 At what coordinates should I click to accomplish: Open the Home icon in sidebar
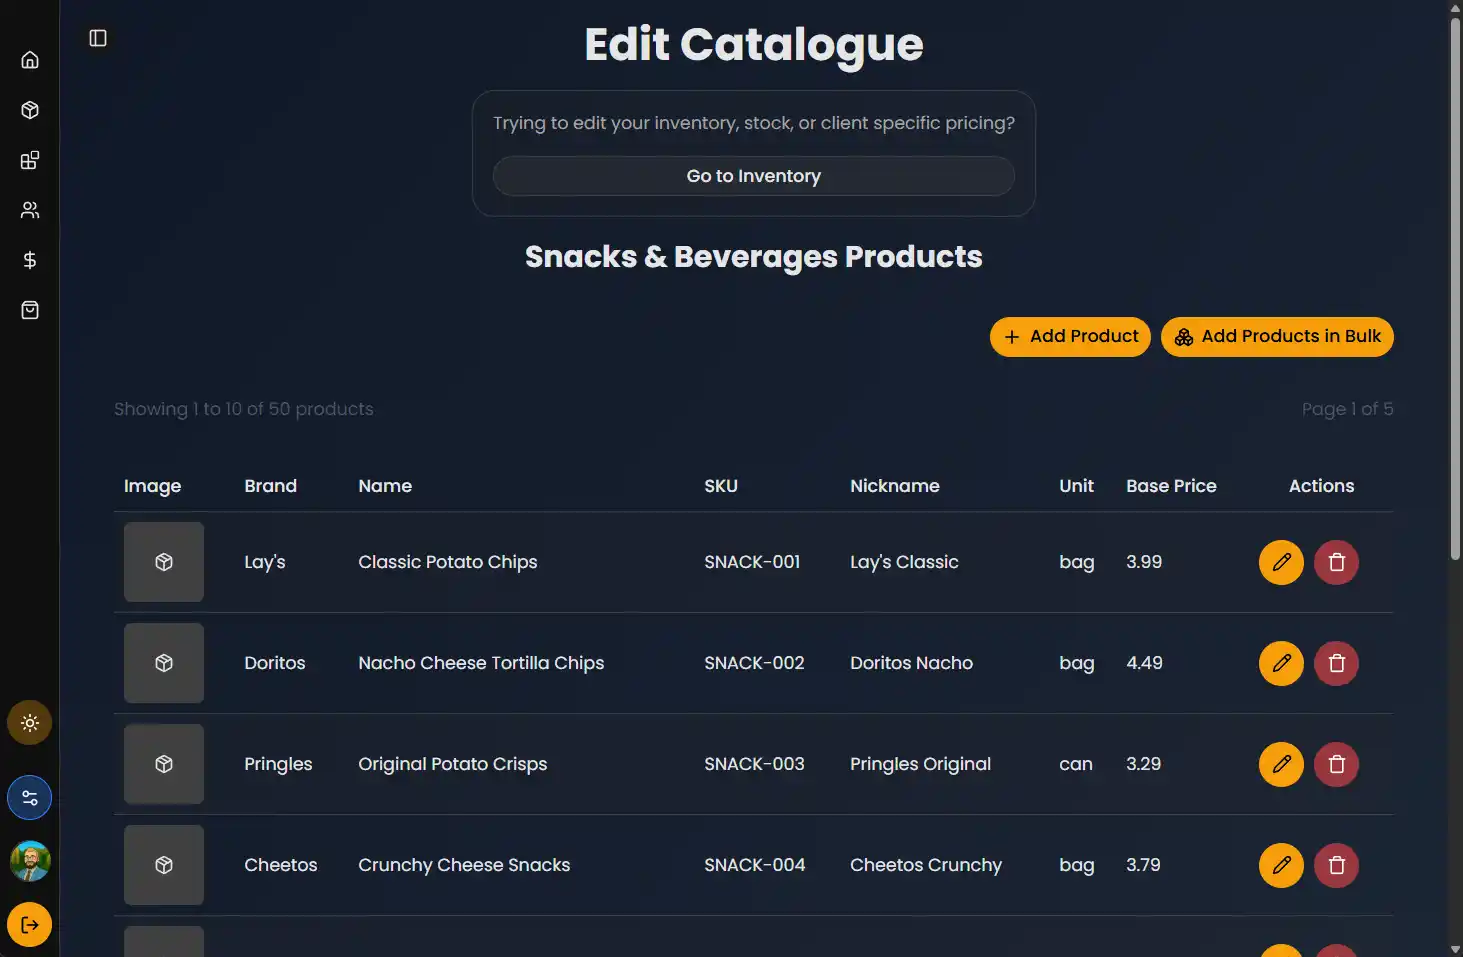coord(30,60)
